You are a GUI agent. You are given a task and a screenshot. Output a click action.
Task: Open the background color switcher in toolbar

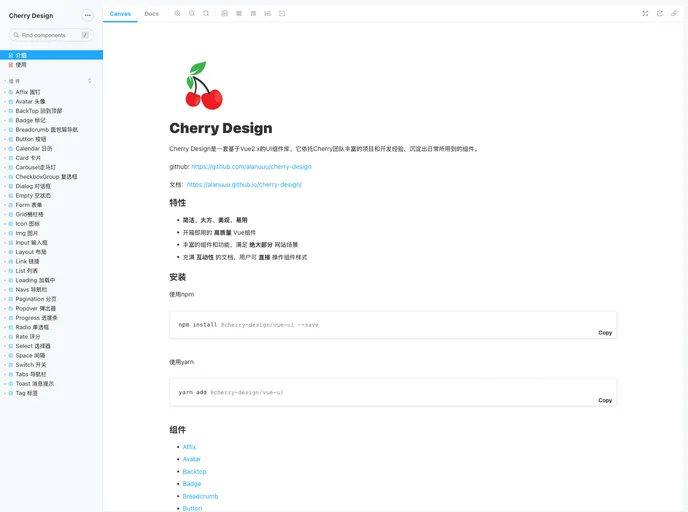[224, 14]
